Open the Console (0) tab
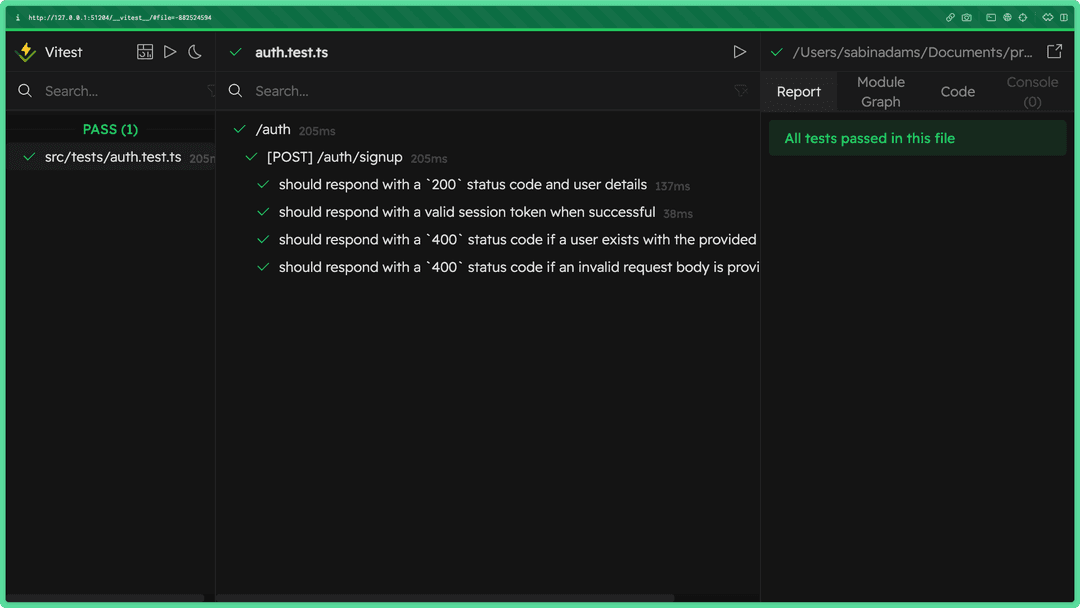Screen dimensions: 1080x608 click(x=1032, y=91)
